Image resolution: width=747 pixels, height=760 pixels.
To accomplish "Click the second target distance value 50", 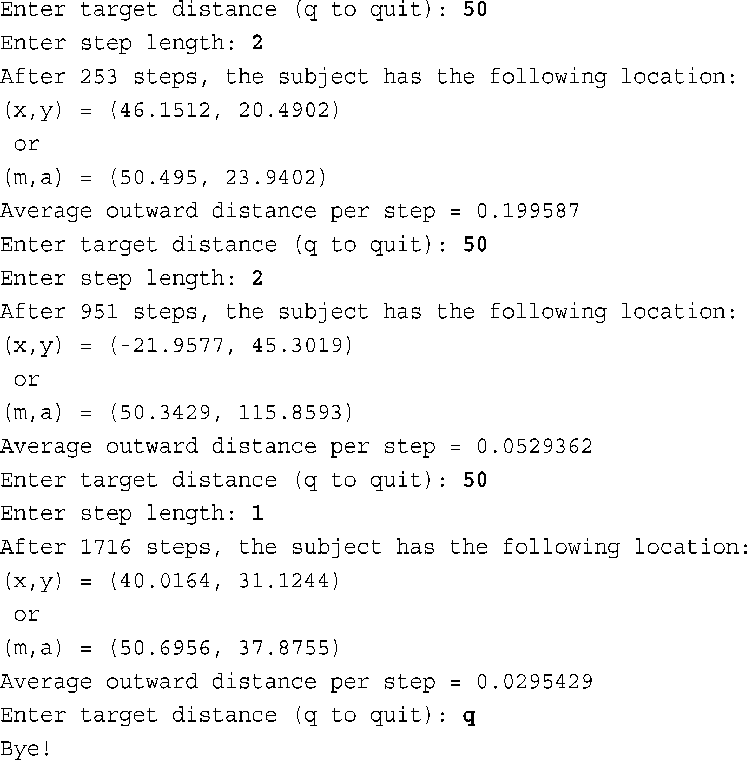I will (475, 244).
